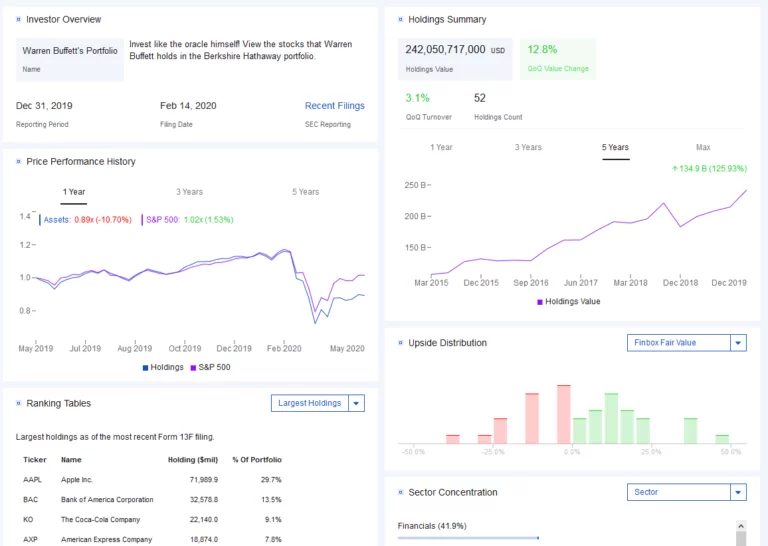Select the Max tab in Holdings Summary
The height and width of the screenshot is (546, 768).
coord(703,147)
